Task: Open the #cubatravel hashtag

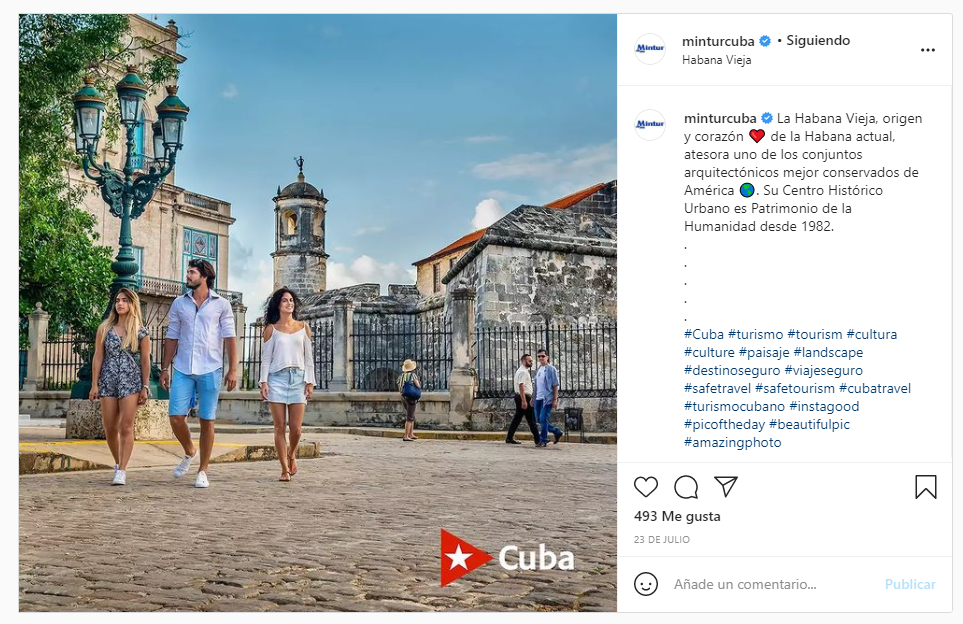Action: click(x=875, y=388)
